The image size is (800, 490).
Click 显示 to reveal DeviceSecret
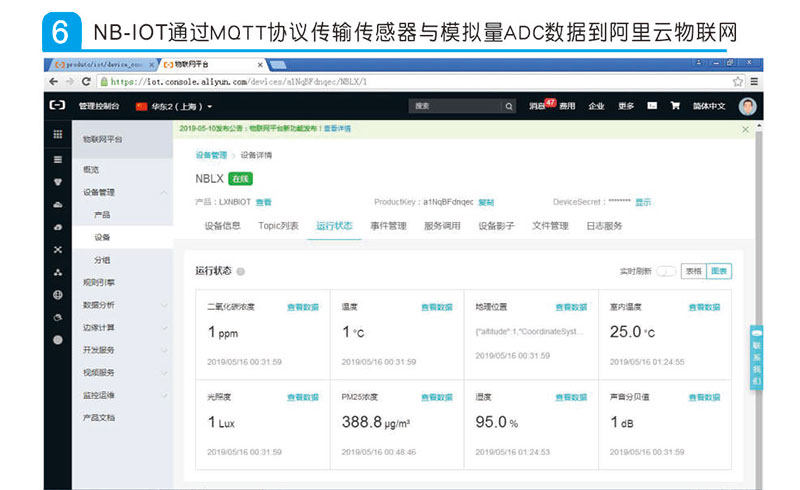(x=643, y=202)
